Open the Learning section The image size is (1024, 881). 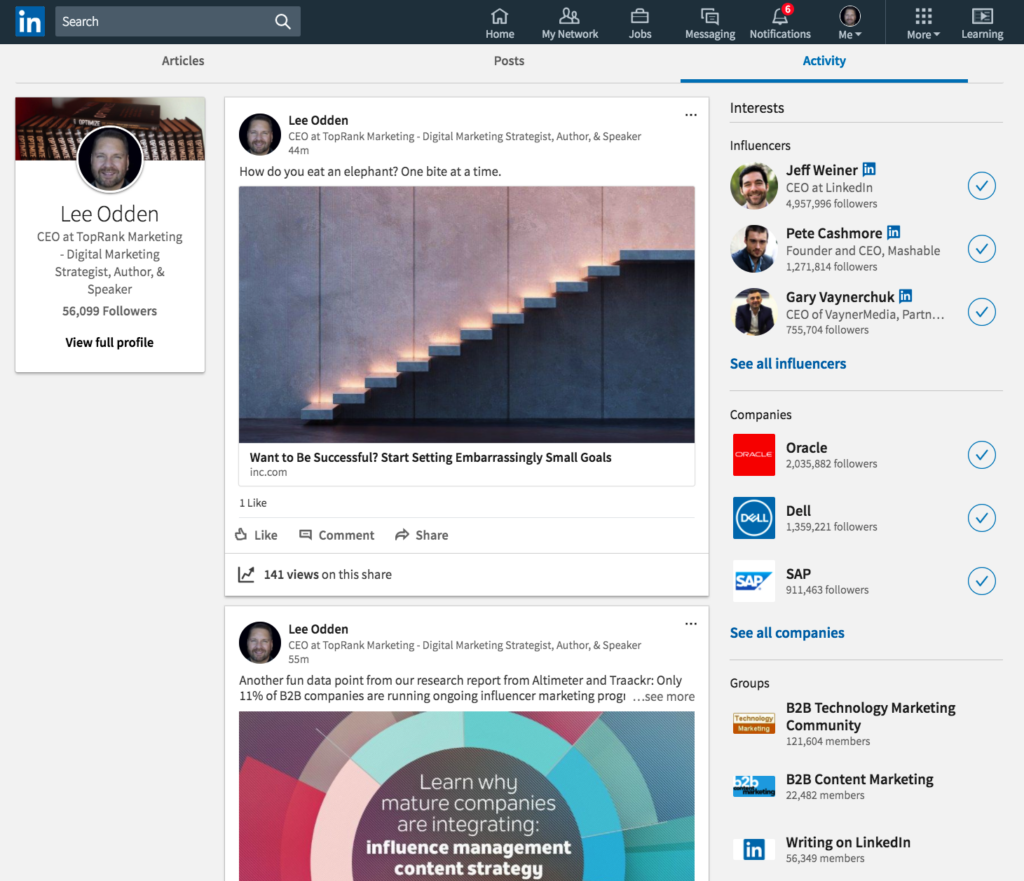[982, 24]
